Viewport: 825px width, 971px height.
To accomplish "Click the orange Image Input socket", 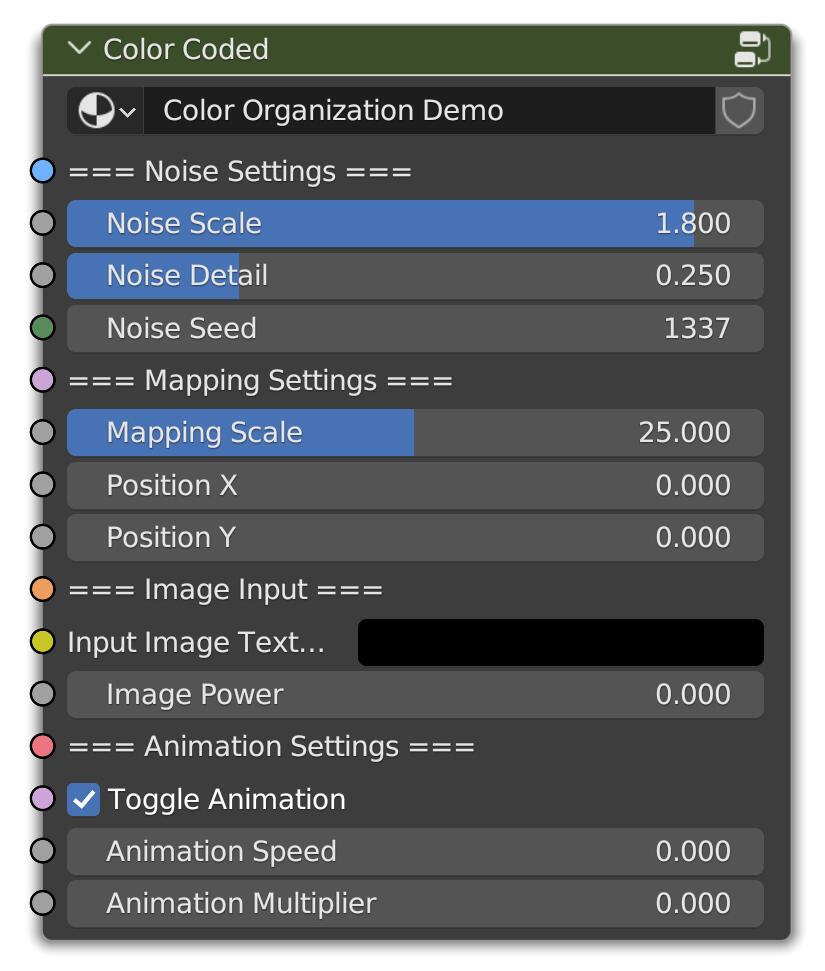I will click(x=42, y=589).
